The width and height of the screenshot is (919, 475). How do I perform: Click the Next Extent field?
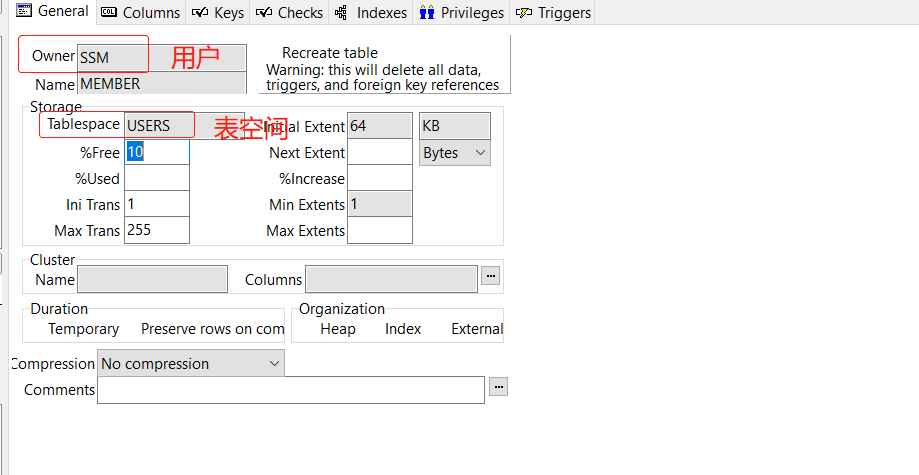click(x=379, y=153)
